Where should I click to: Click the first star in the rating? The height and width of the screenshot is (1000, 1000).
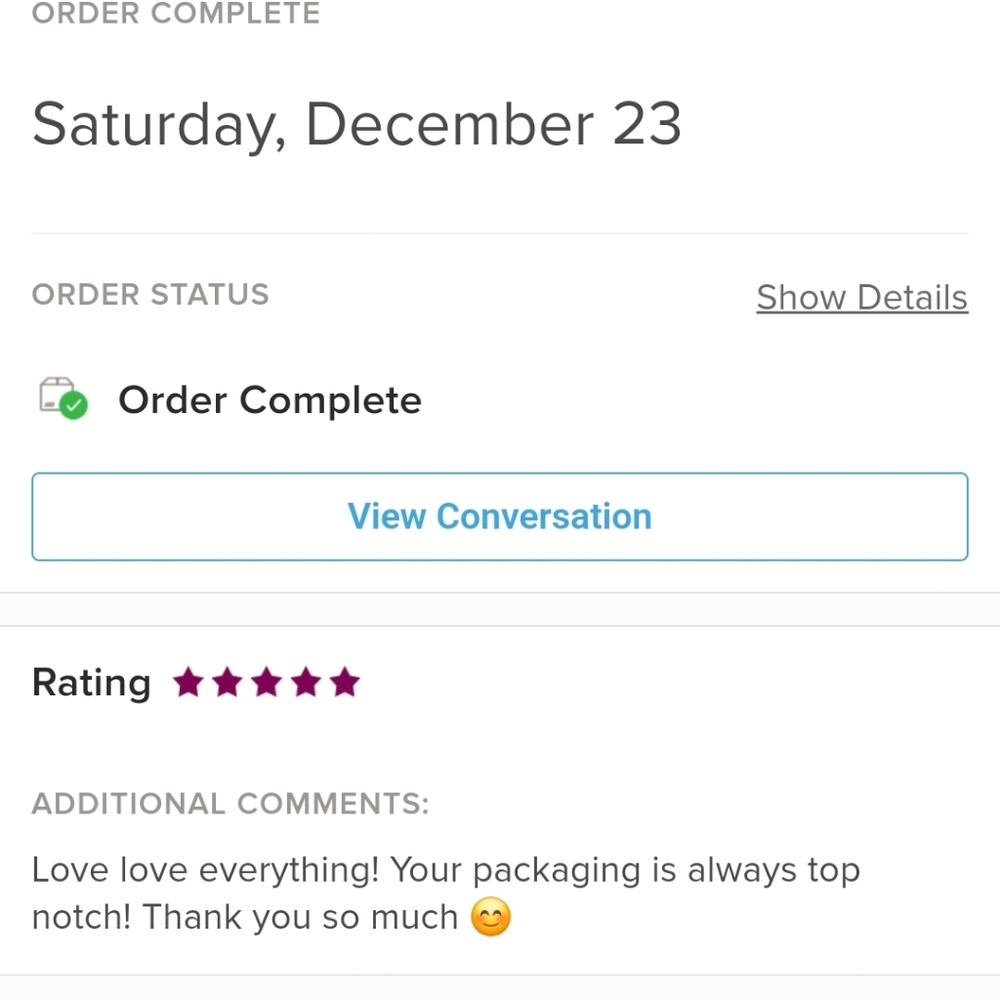click(x=188, y=682)
